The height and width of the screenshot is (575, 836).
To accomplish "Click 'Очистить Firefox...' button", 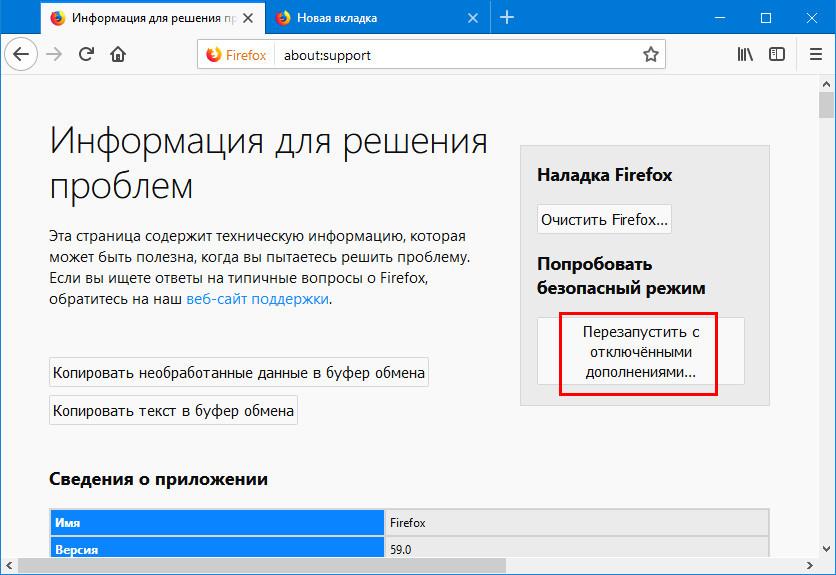I will point(604,219).
